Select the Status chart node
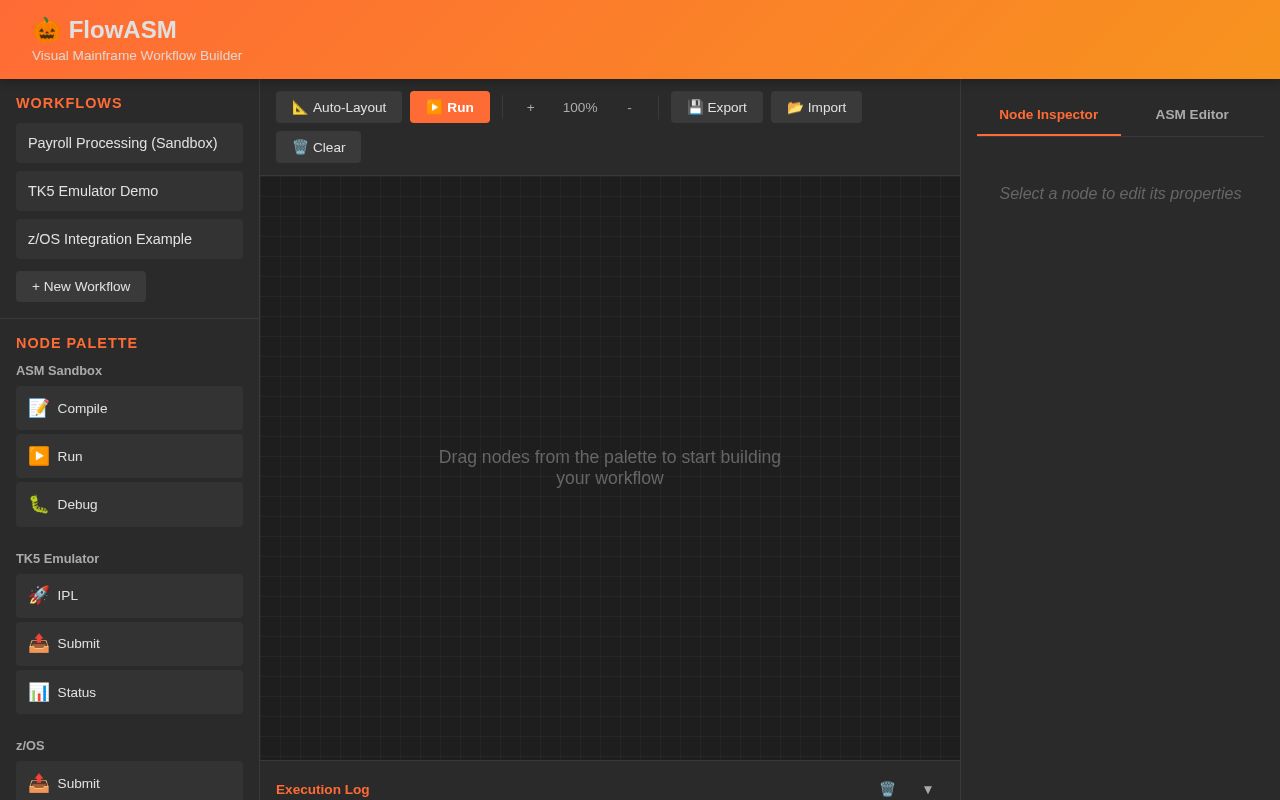This screenshot has width=1280, height=800. click(129, 692)
